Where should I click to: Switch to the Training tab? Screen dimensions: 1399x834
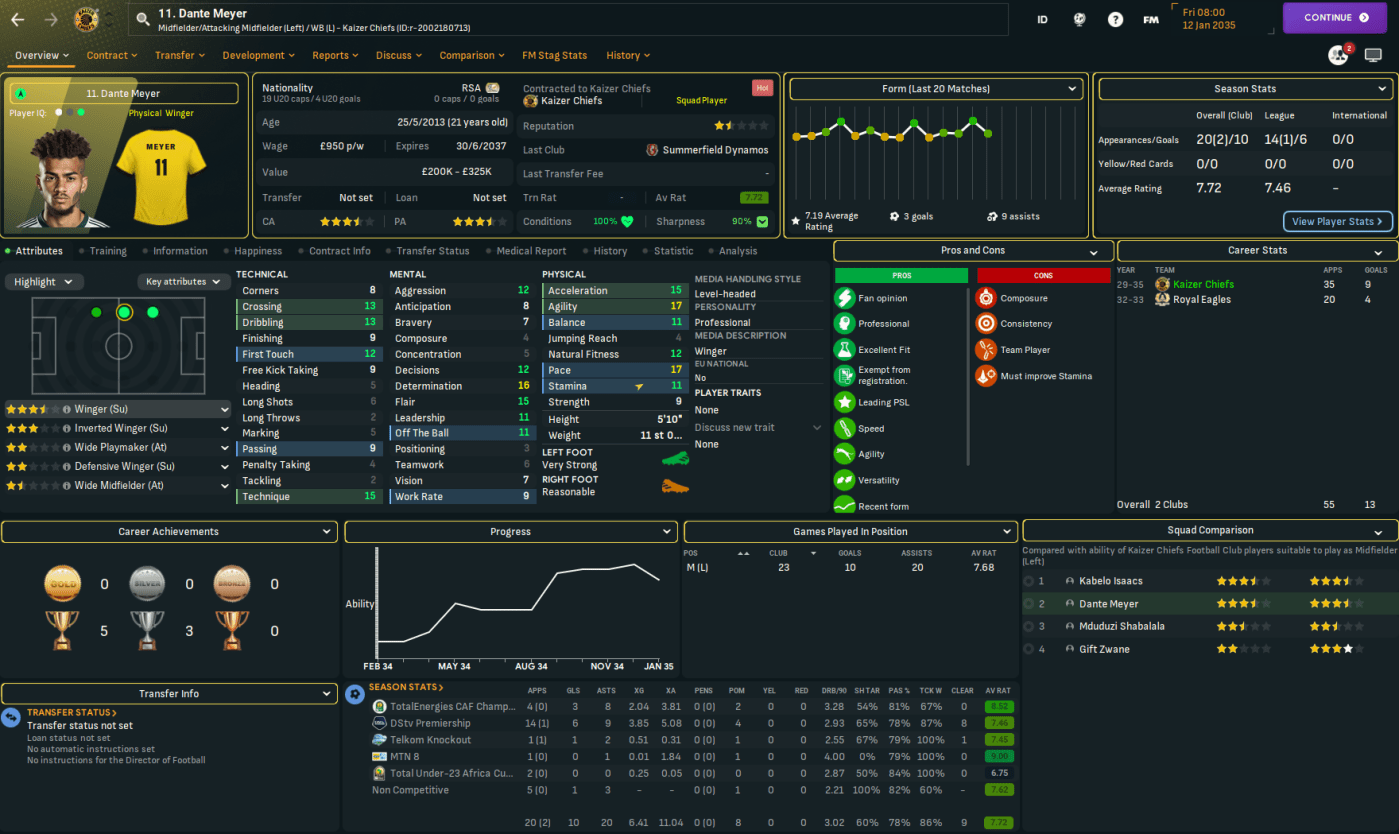(108, 251)
